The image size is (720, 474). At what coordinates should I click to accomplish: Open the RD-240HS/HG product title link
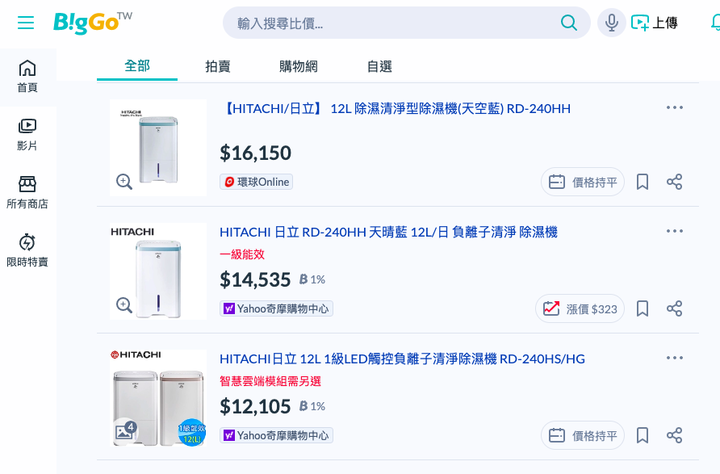click(x=402, y=359)
